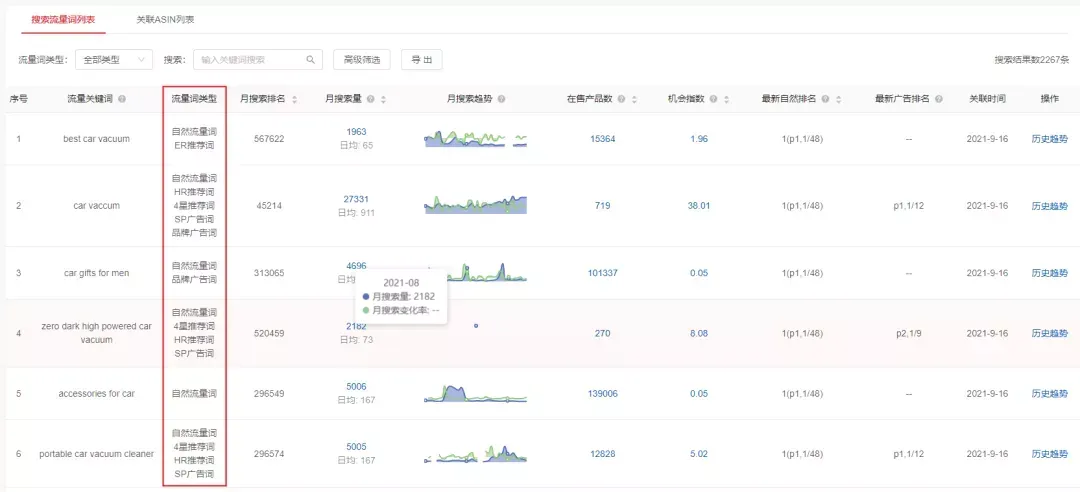Image resolution: width=1080 pixels, height=492 pixels.
Task: Click product count 719
Action: (x=603, y=205)
